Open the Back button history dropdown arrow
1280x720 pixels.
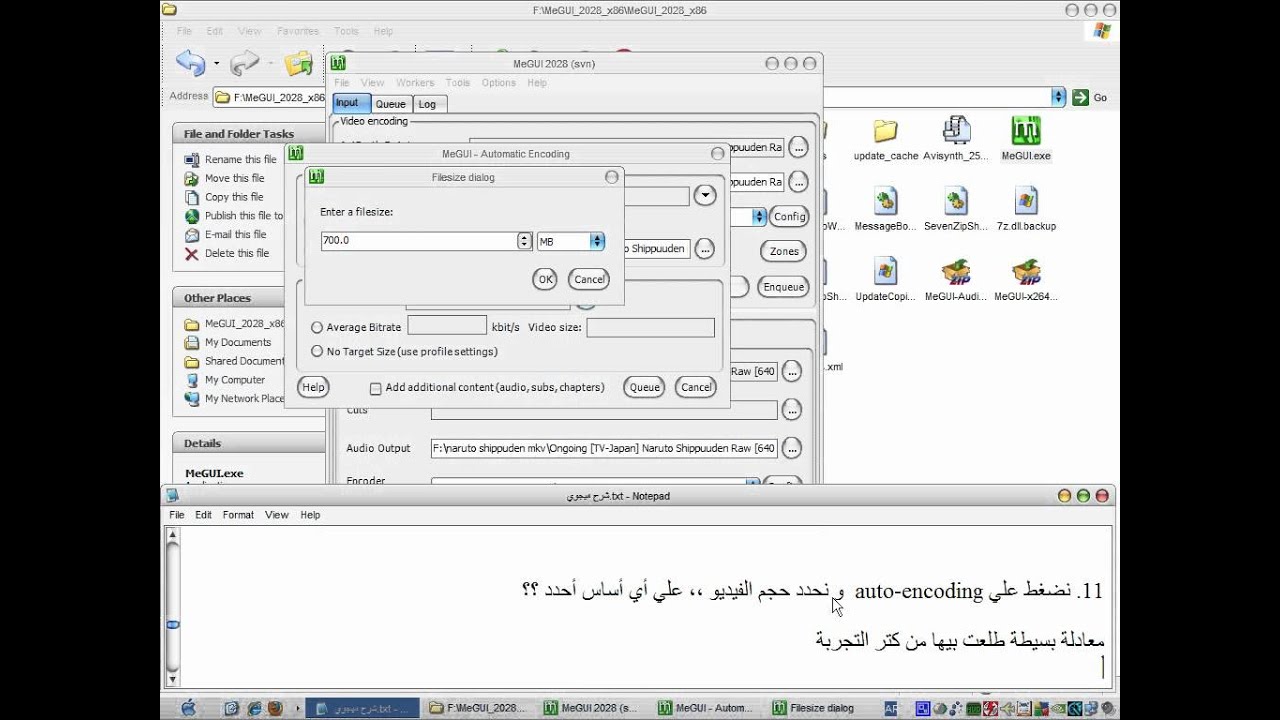tap(216, 64)
